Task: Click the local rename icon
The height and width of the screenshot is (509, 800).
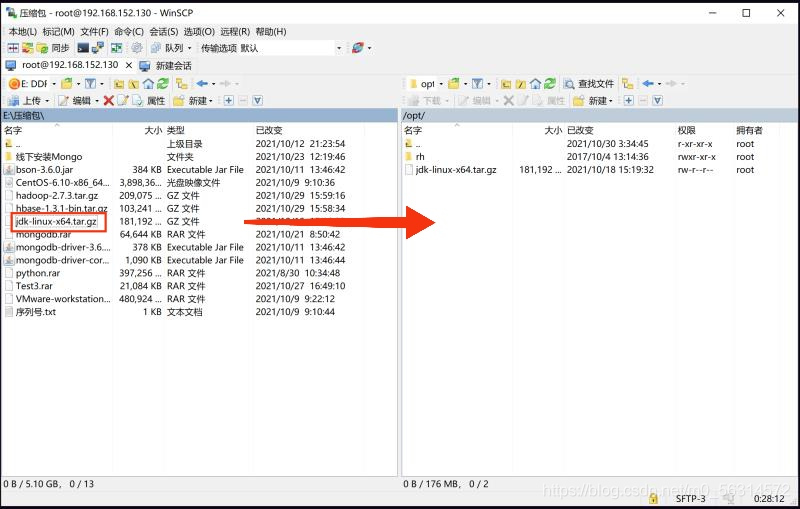Action: [x=122, y=100]
